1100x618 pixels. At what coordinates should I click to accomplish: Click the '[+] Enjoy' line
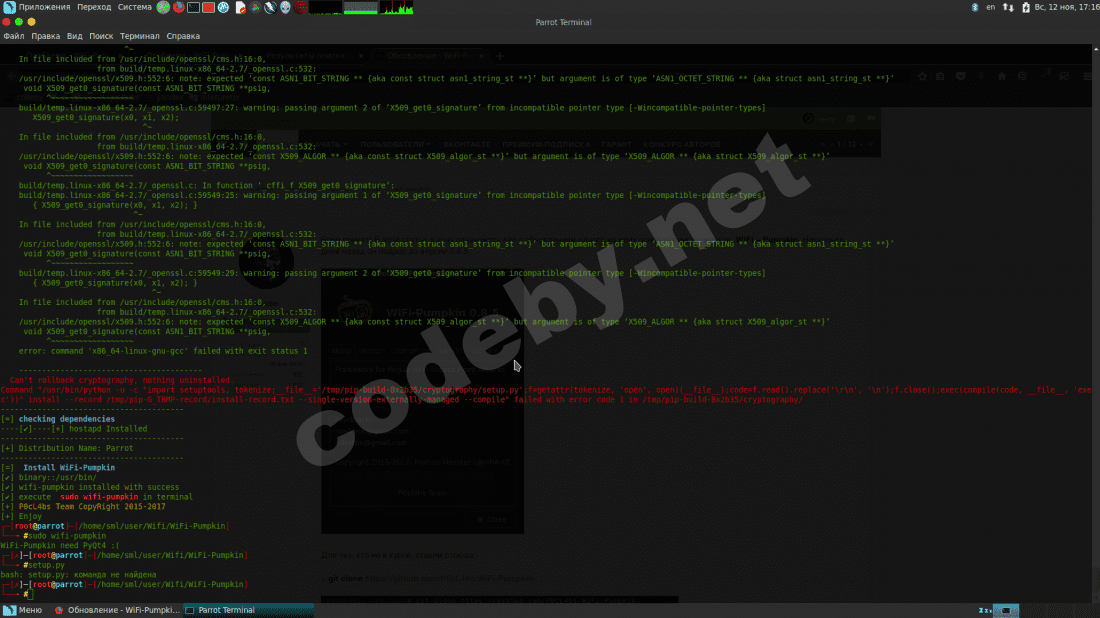pyautogui.click(x=21, y=516)
